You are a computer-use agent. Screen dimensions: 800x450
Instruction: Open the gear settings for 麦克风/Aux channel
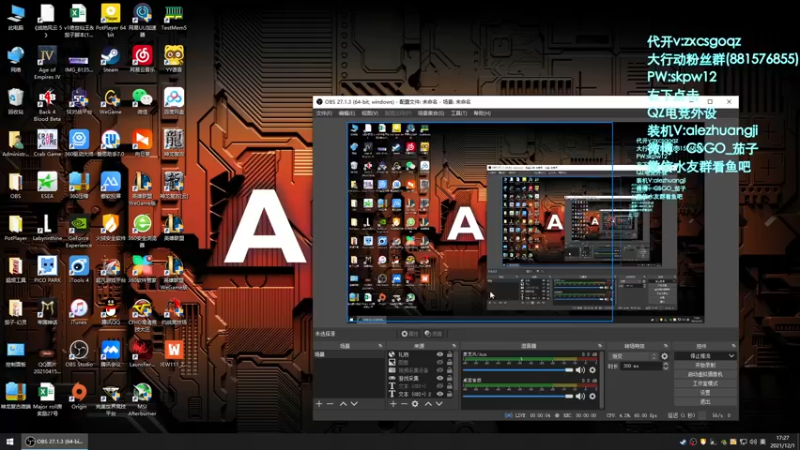pyautogui.click(x=592, y=370)
